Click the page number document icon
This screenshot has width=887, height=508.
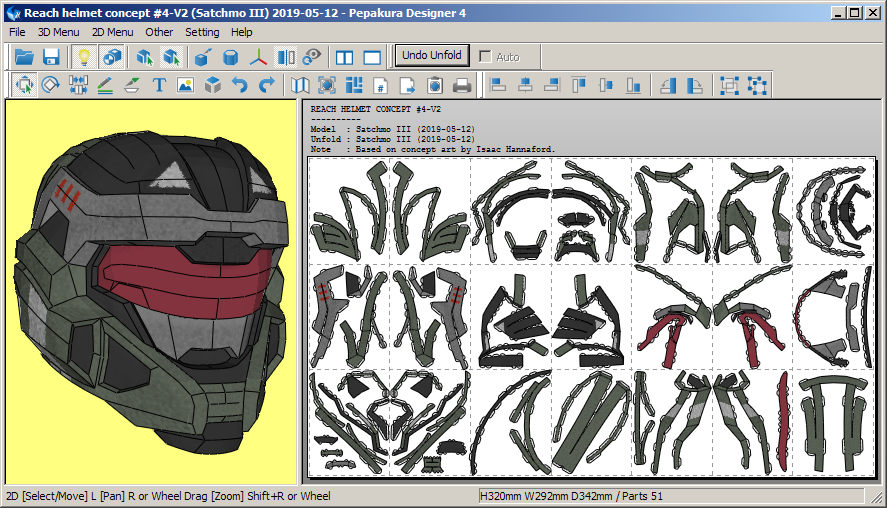381,85
